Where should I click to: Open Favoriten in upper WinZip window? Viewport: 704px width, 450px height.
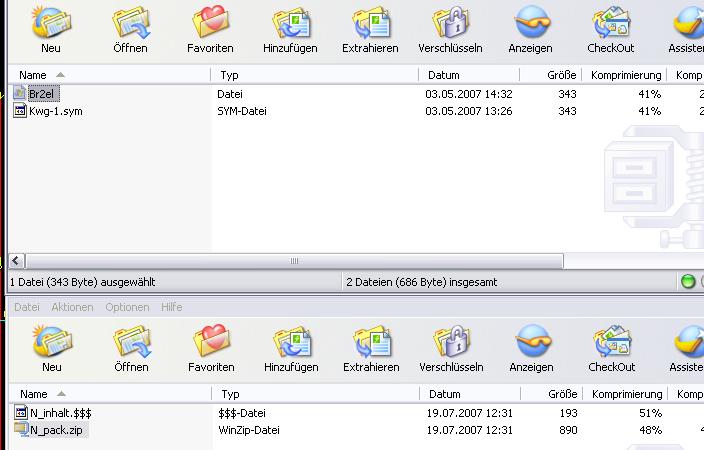pyautogui.click(x=210, y=22)
